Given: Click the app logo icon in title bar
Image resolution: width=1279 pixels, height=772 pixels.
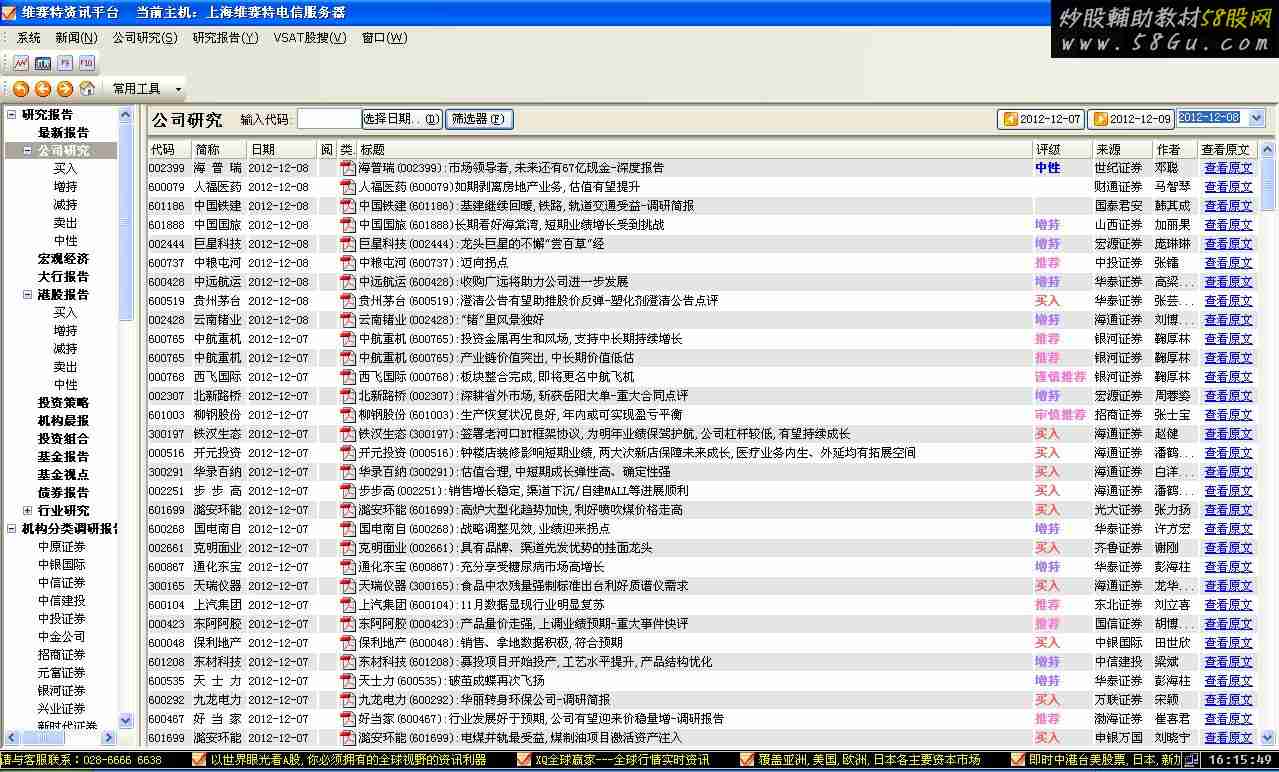Looking at the screenshot, I should tap(9, 12).
